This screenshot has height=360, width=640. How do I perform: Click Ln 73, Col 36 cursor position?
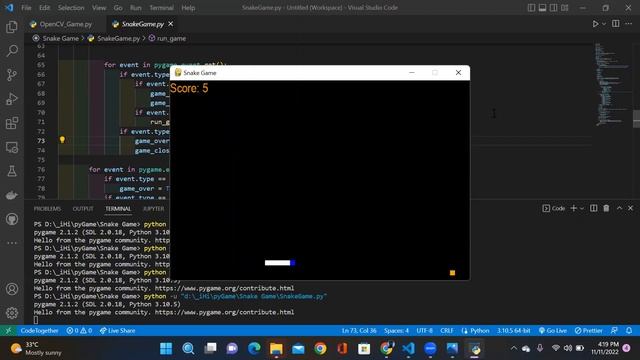[359, 331]
